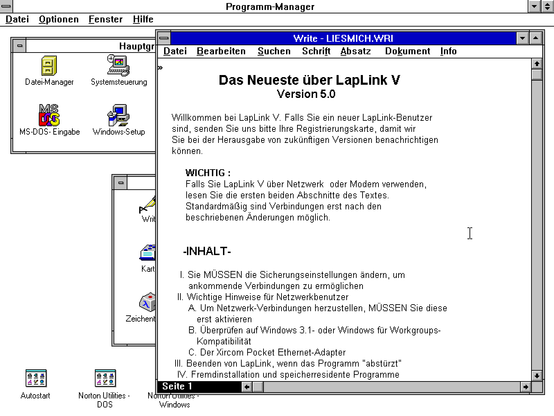Open the Info menu in Write
The image size is (554, 416).
(448, 51)
